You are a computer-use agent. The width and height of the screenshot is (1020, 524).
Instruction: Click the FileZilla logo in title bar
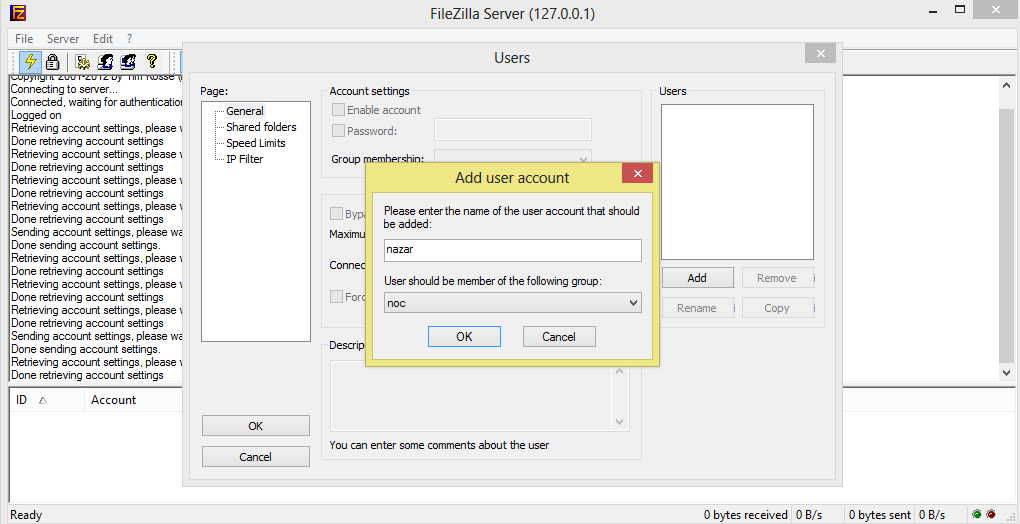(x=18, y=12)
